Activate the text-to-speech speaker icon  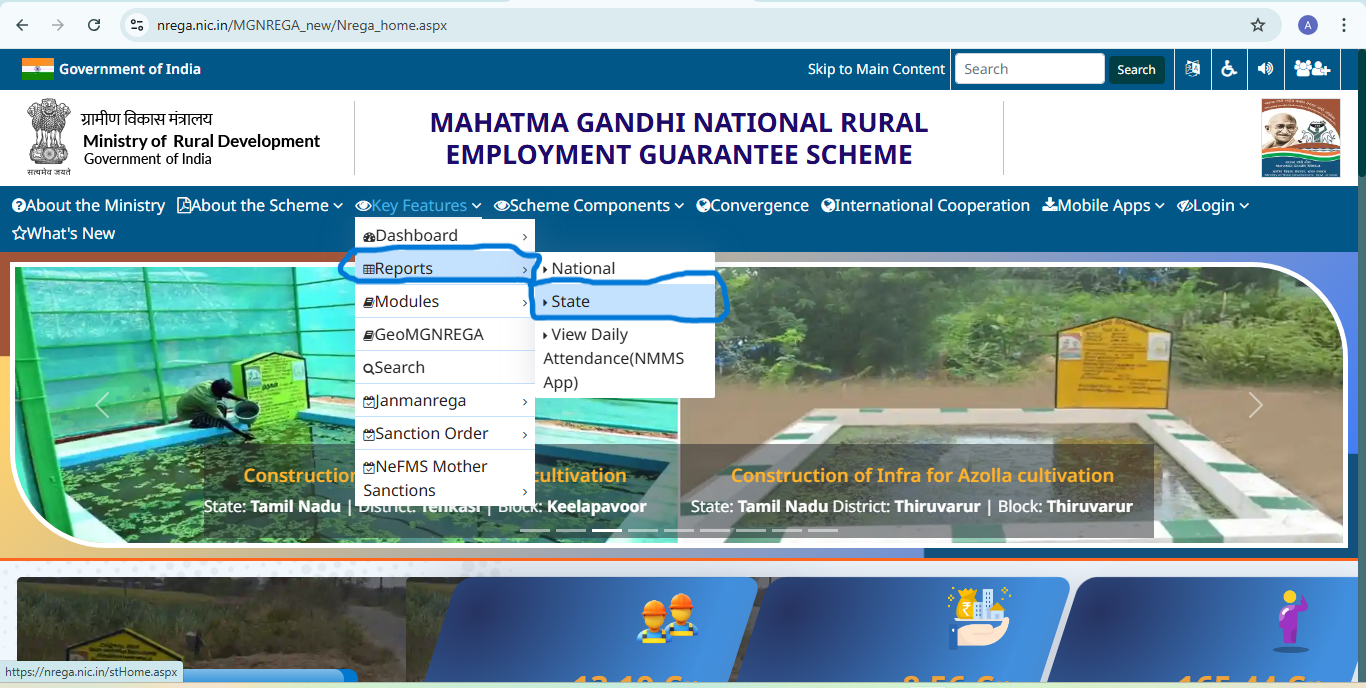[1265, 69]
